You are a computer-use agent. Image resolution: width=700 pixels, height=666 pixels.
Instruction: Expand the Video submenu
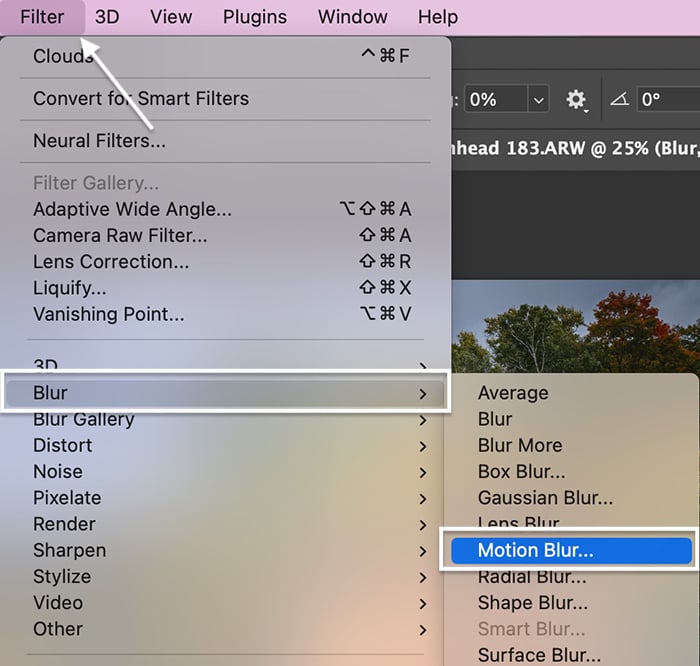click(x=225, y=603)
